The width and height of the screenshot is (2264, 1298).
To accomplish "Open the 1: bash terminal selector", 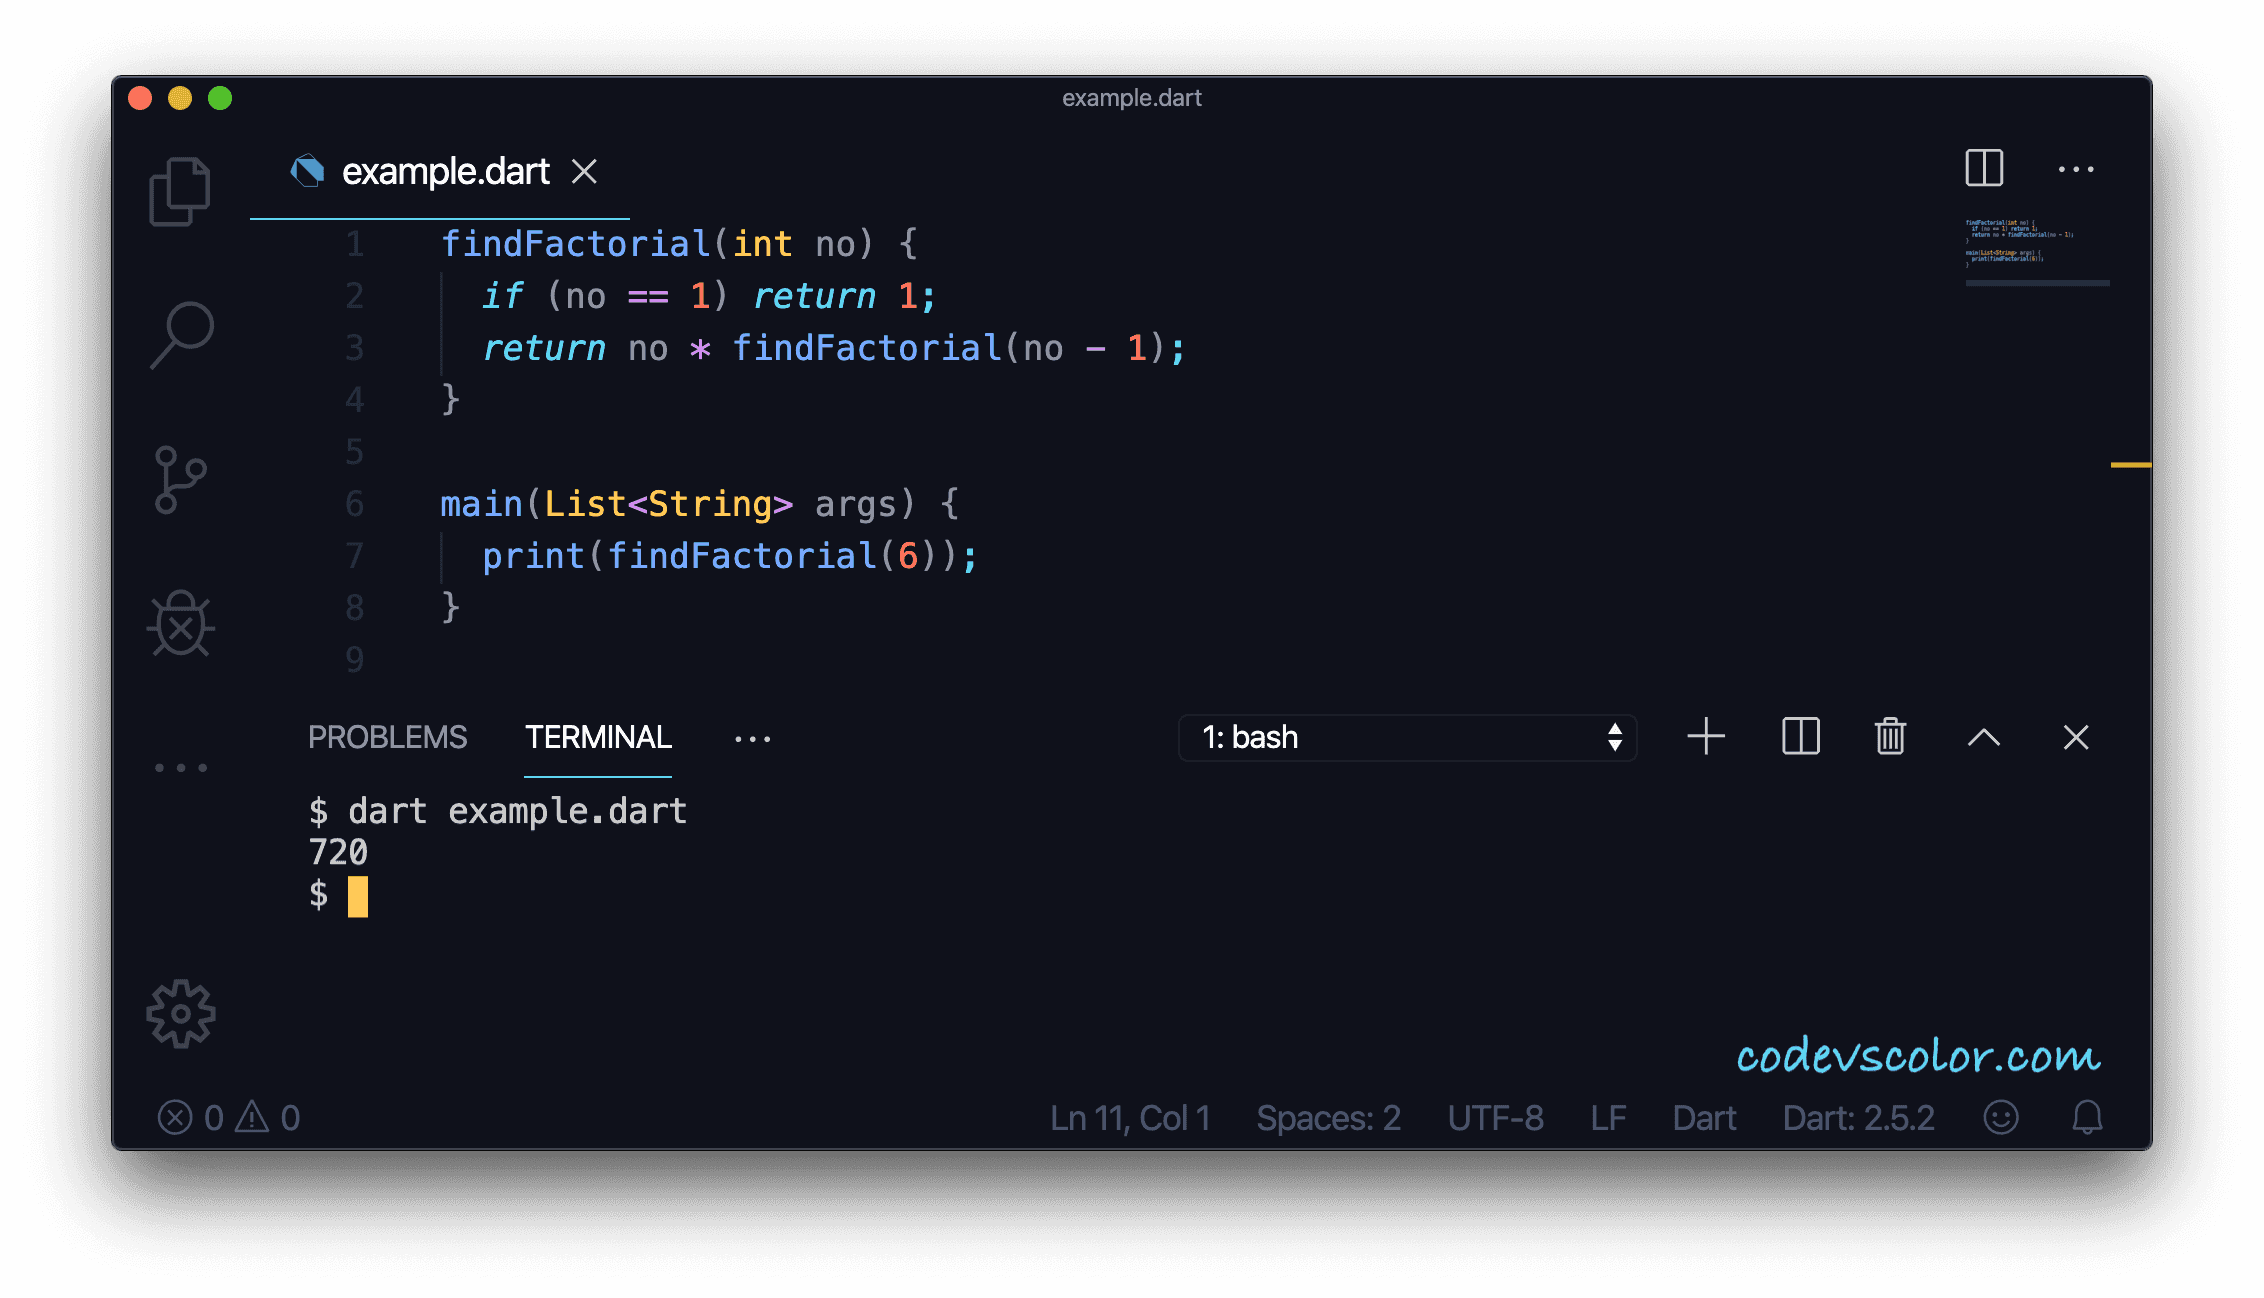I will (x=1408, y=738).
